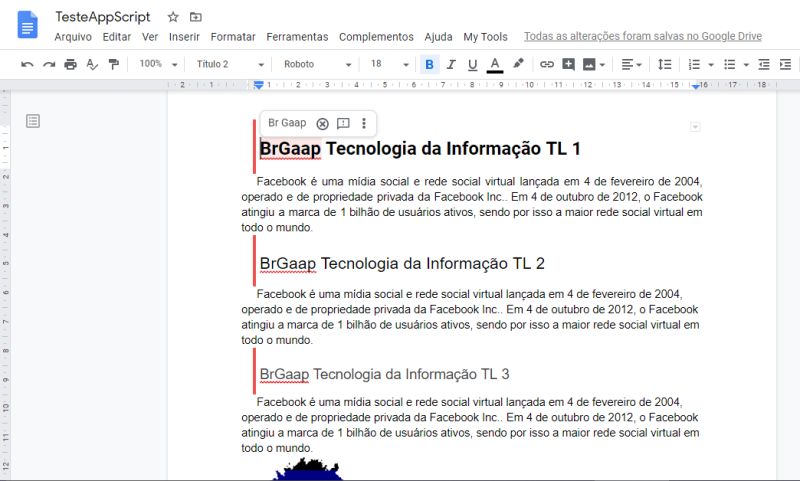Open the Formatar menu
Image resolution: width=800 pixels, height=481 pixels.
[x=233, y=37]
